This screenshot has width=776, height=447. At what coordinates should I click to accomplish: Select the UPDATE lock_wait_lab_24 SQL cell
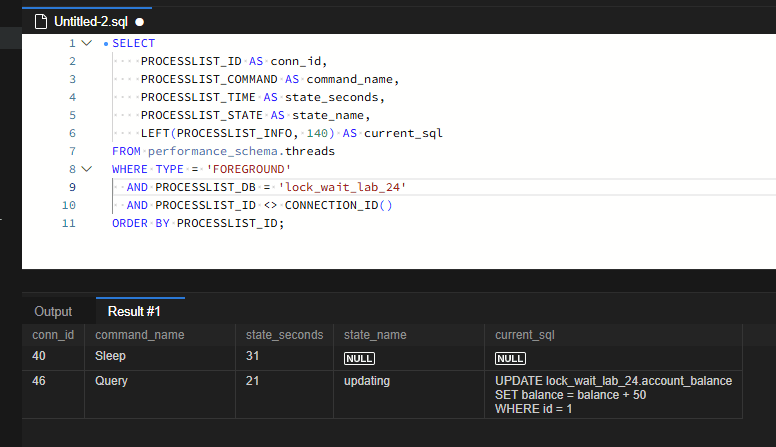point(613,395)
